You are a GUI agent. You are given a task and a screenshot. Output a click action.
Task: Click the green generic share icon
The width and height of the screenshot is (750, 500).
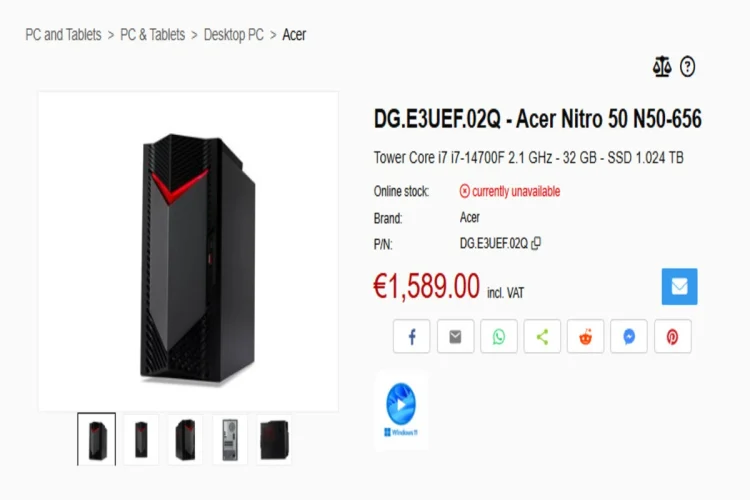point(542,337)
